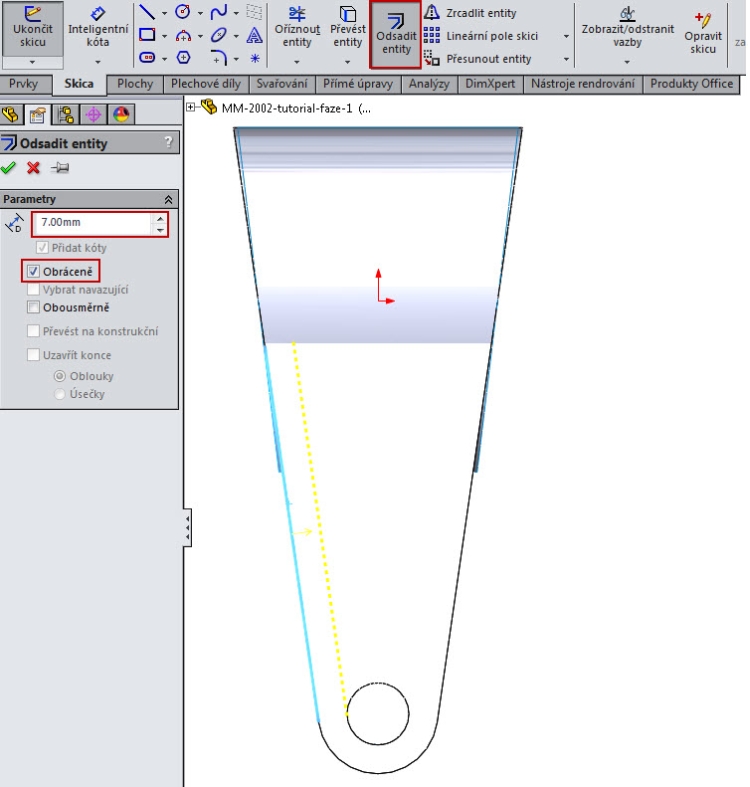The image size is (750, 787).
Task: Click Lineární pole skici pattern tool
Action: pyautogui.click(x=481, y=36)
